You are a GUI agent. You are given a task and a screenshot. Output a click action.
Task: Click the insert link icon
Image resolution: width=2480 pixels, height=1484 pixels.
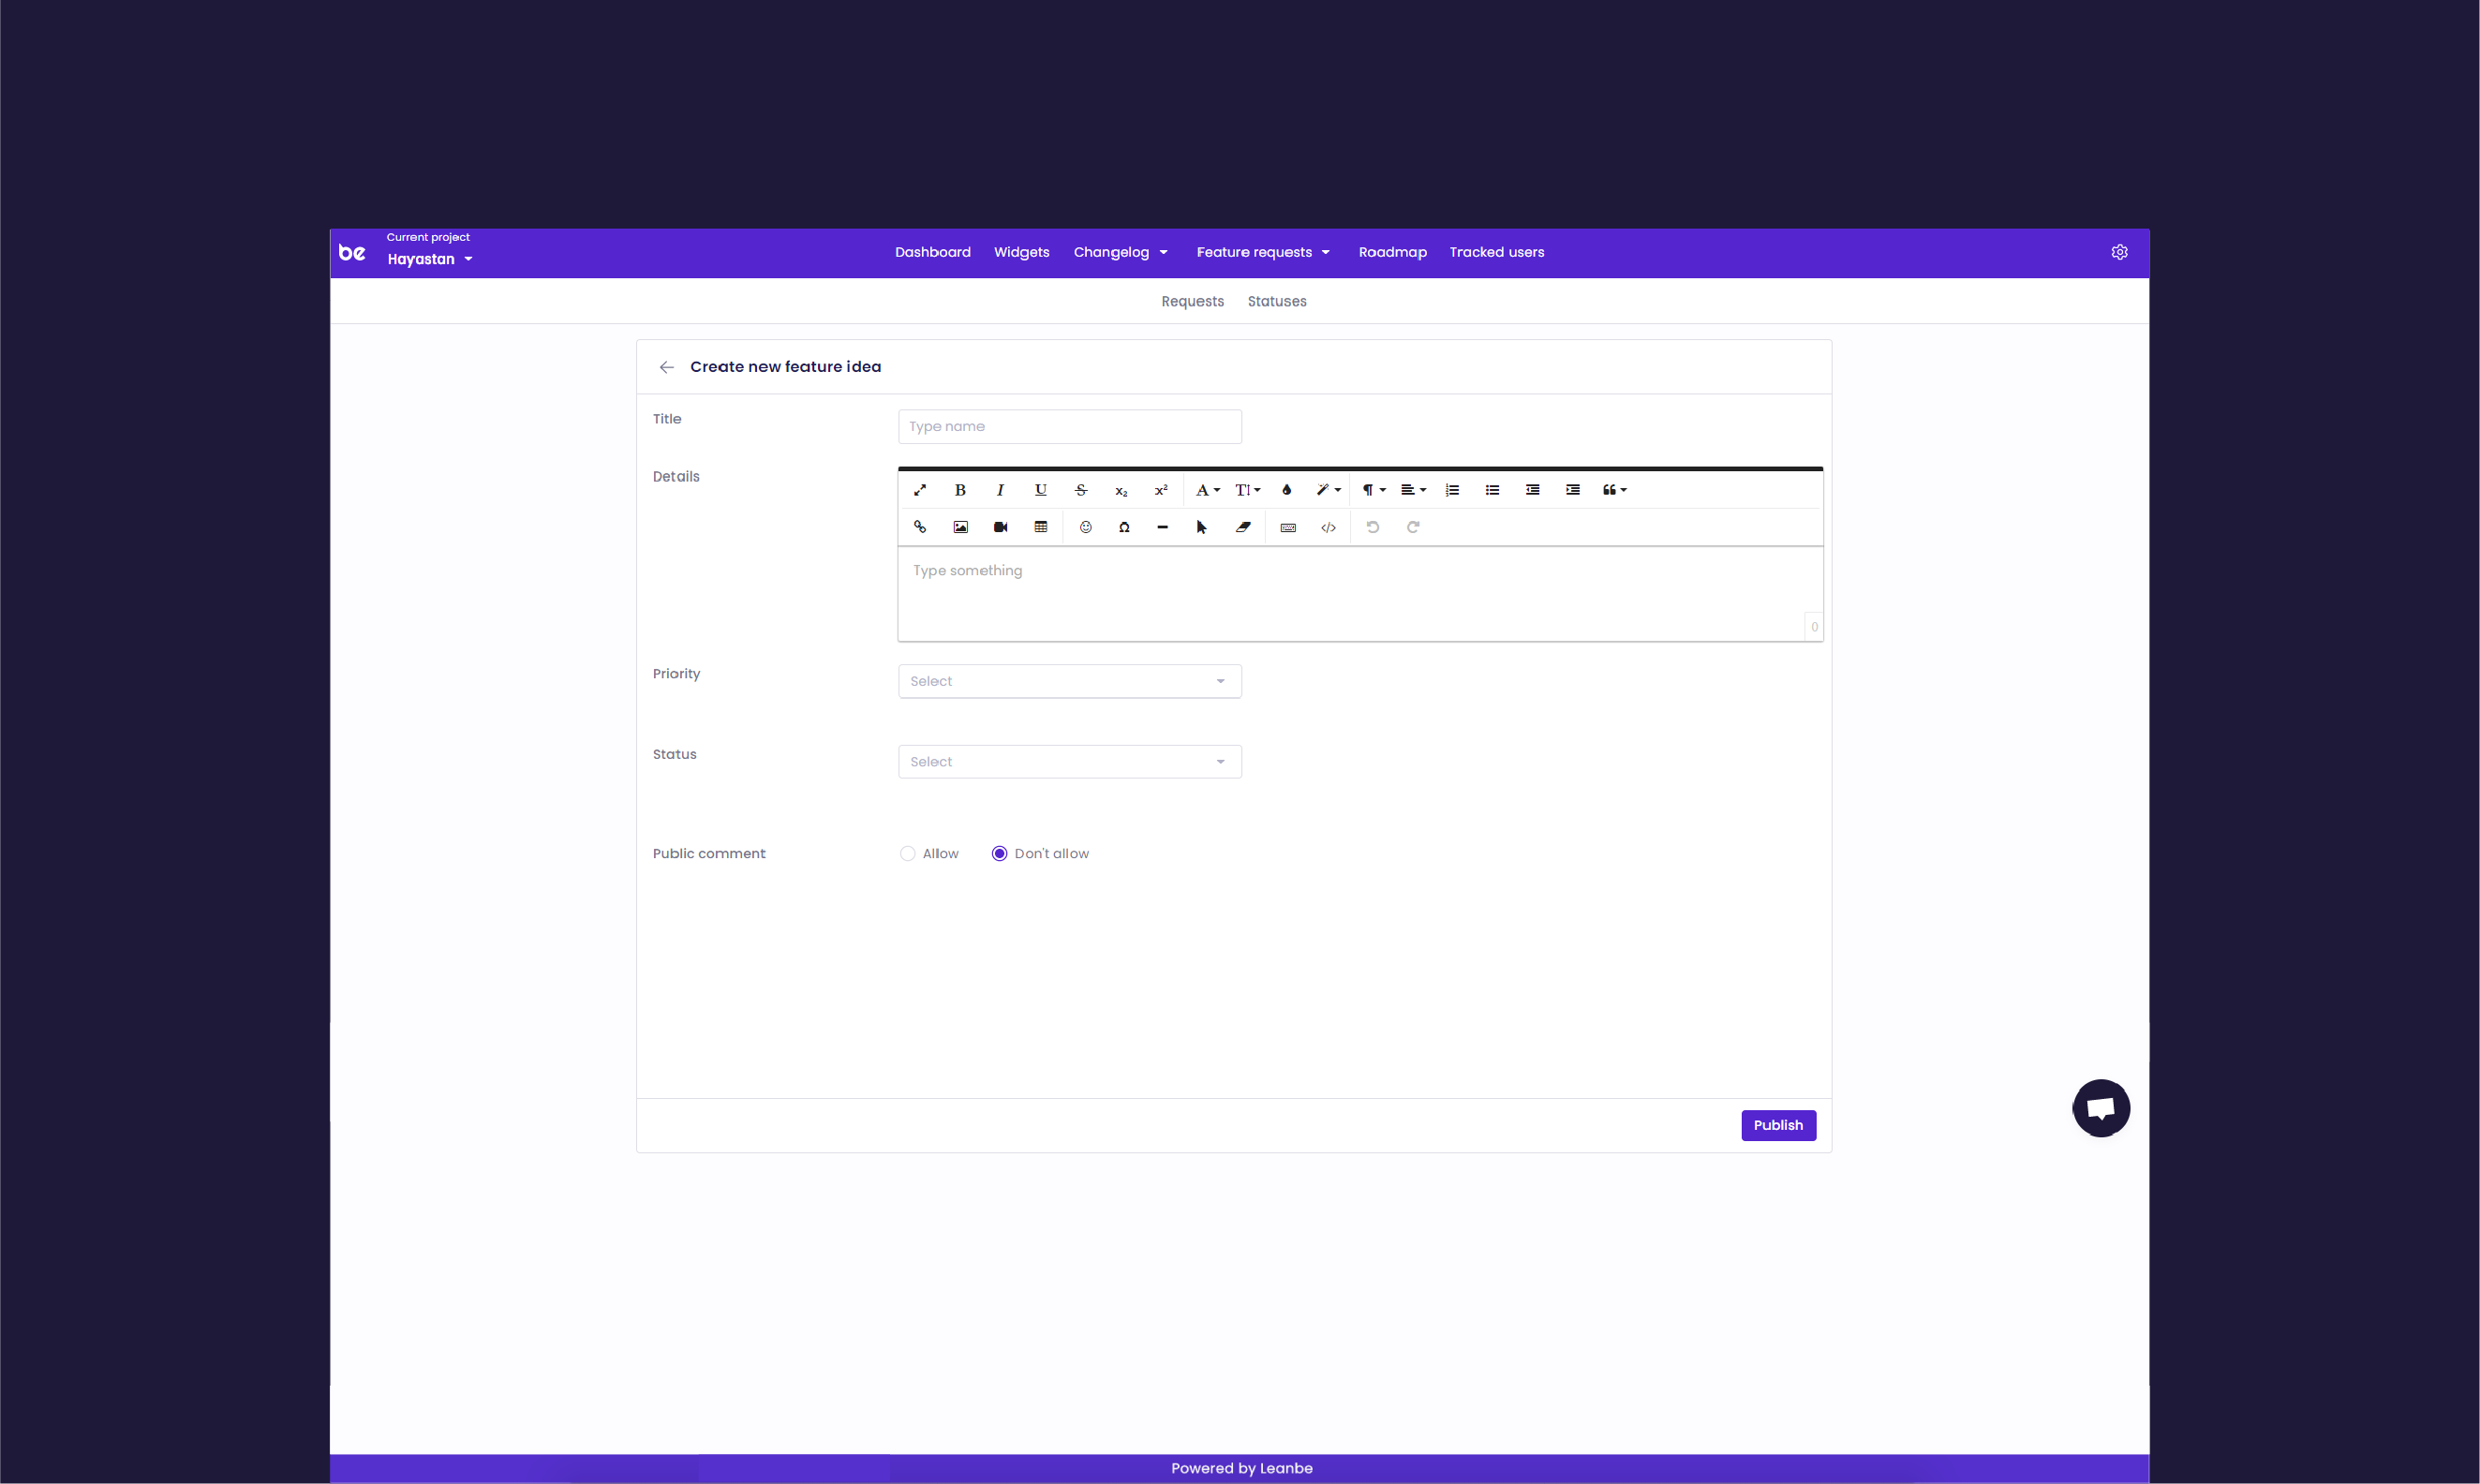[920, 527]
